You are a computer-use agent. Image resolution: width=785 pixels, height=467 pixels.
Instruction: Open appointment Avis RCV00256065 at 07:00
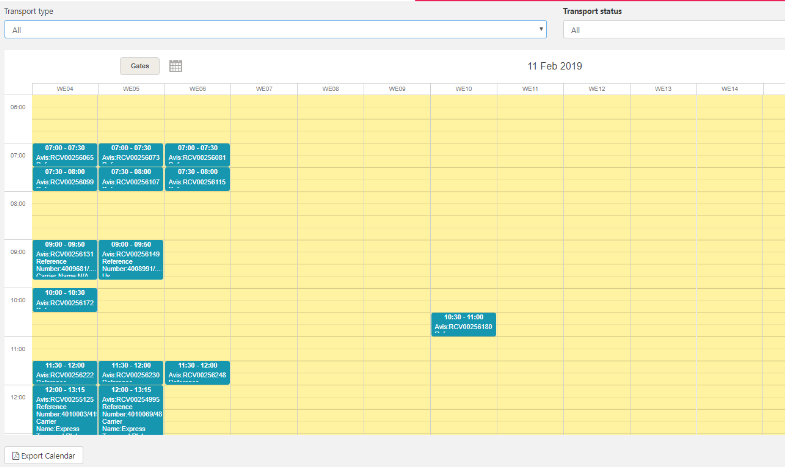[x=64, y=154]
